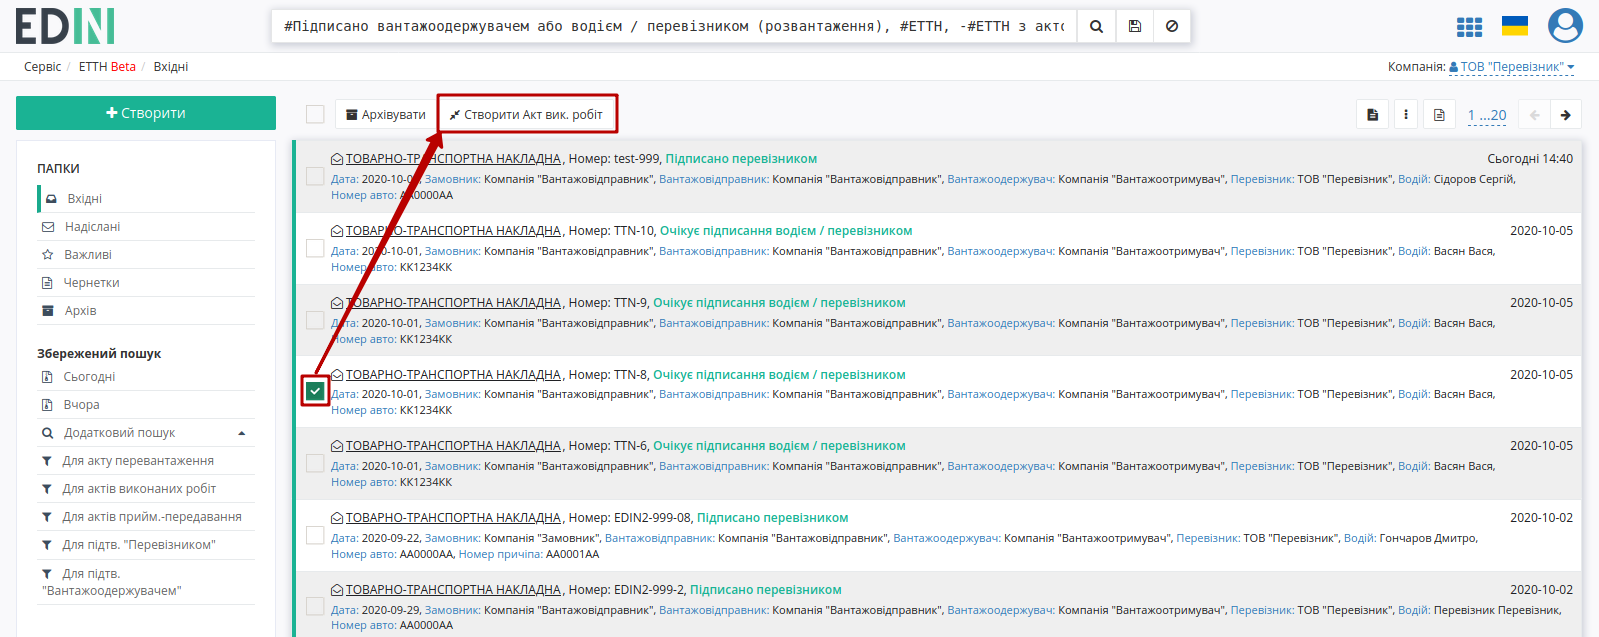Click the Сервіс breadcrumb

[x=43, y=67]
